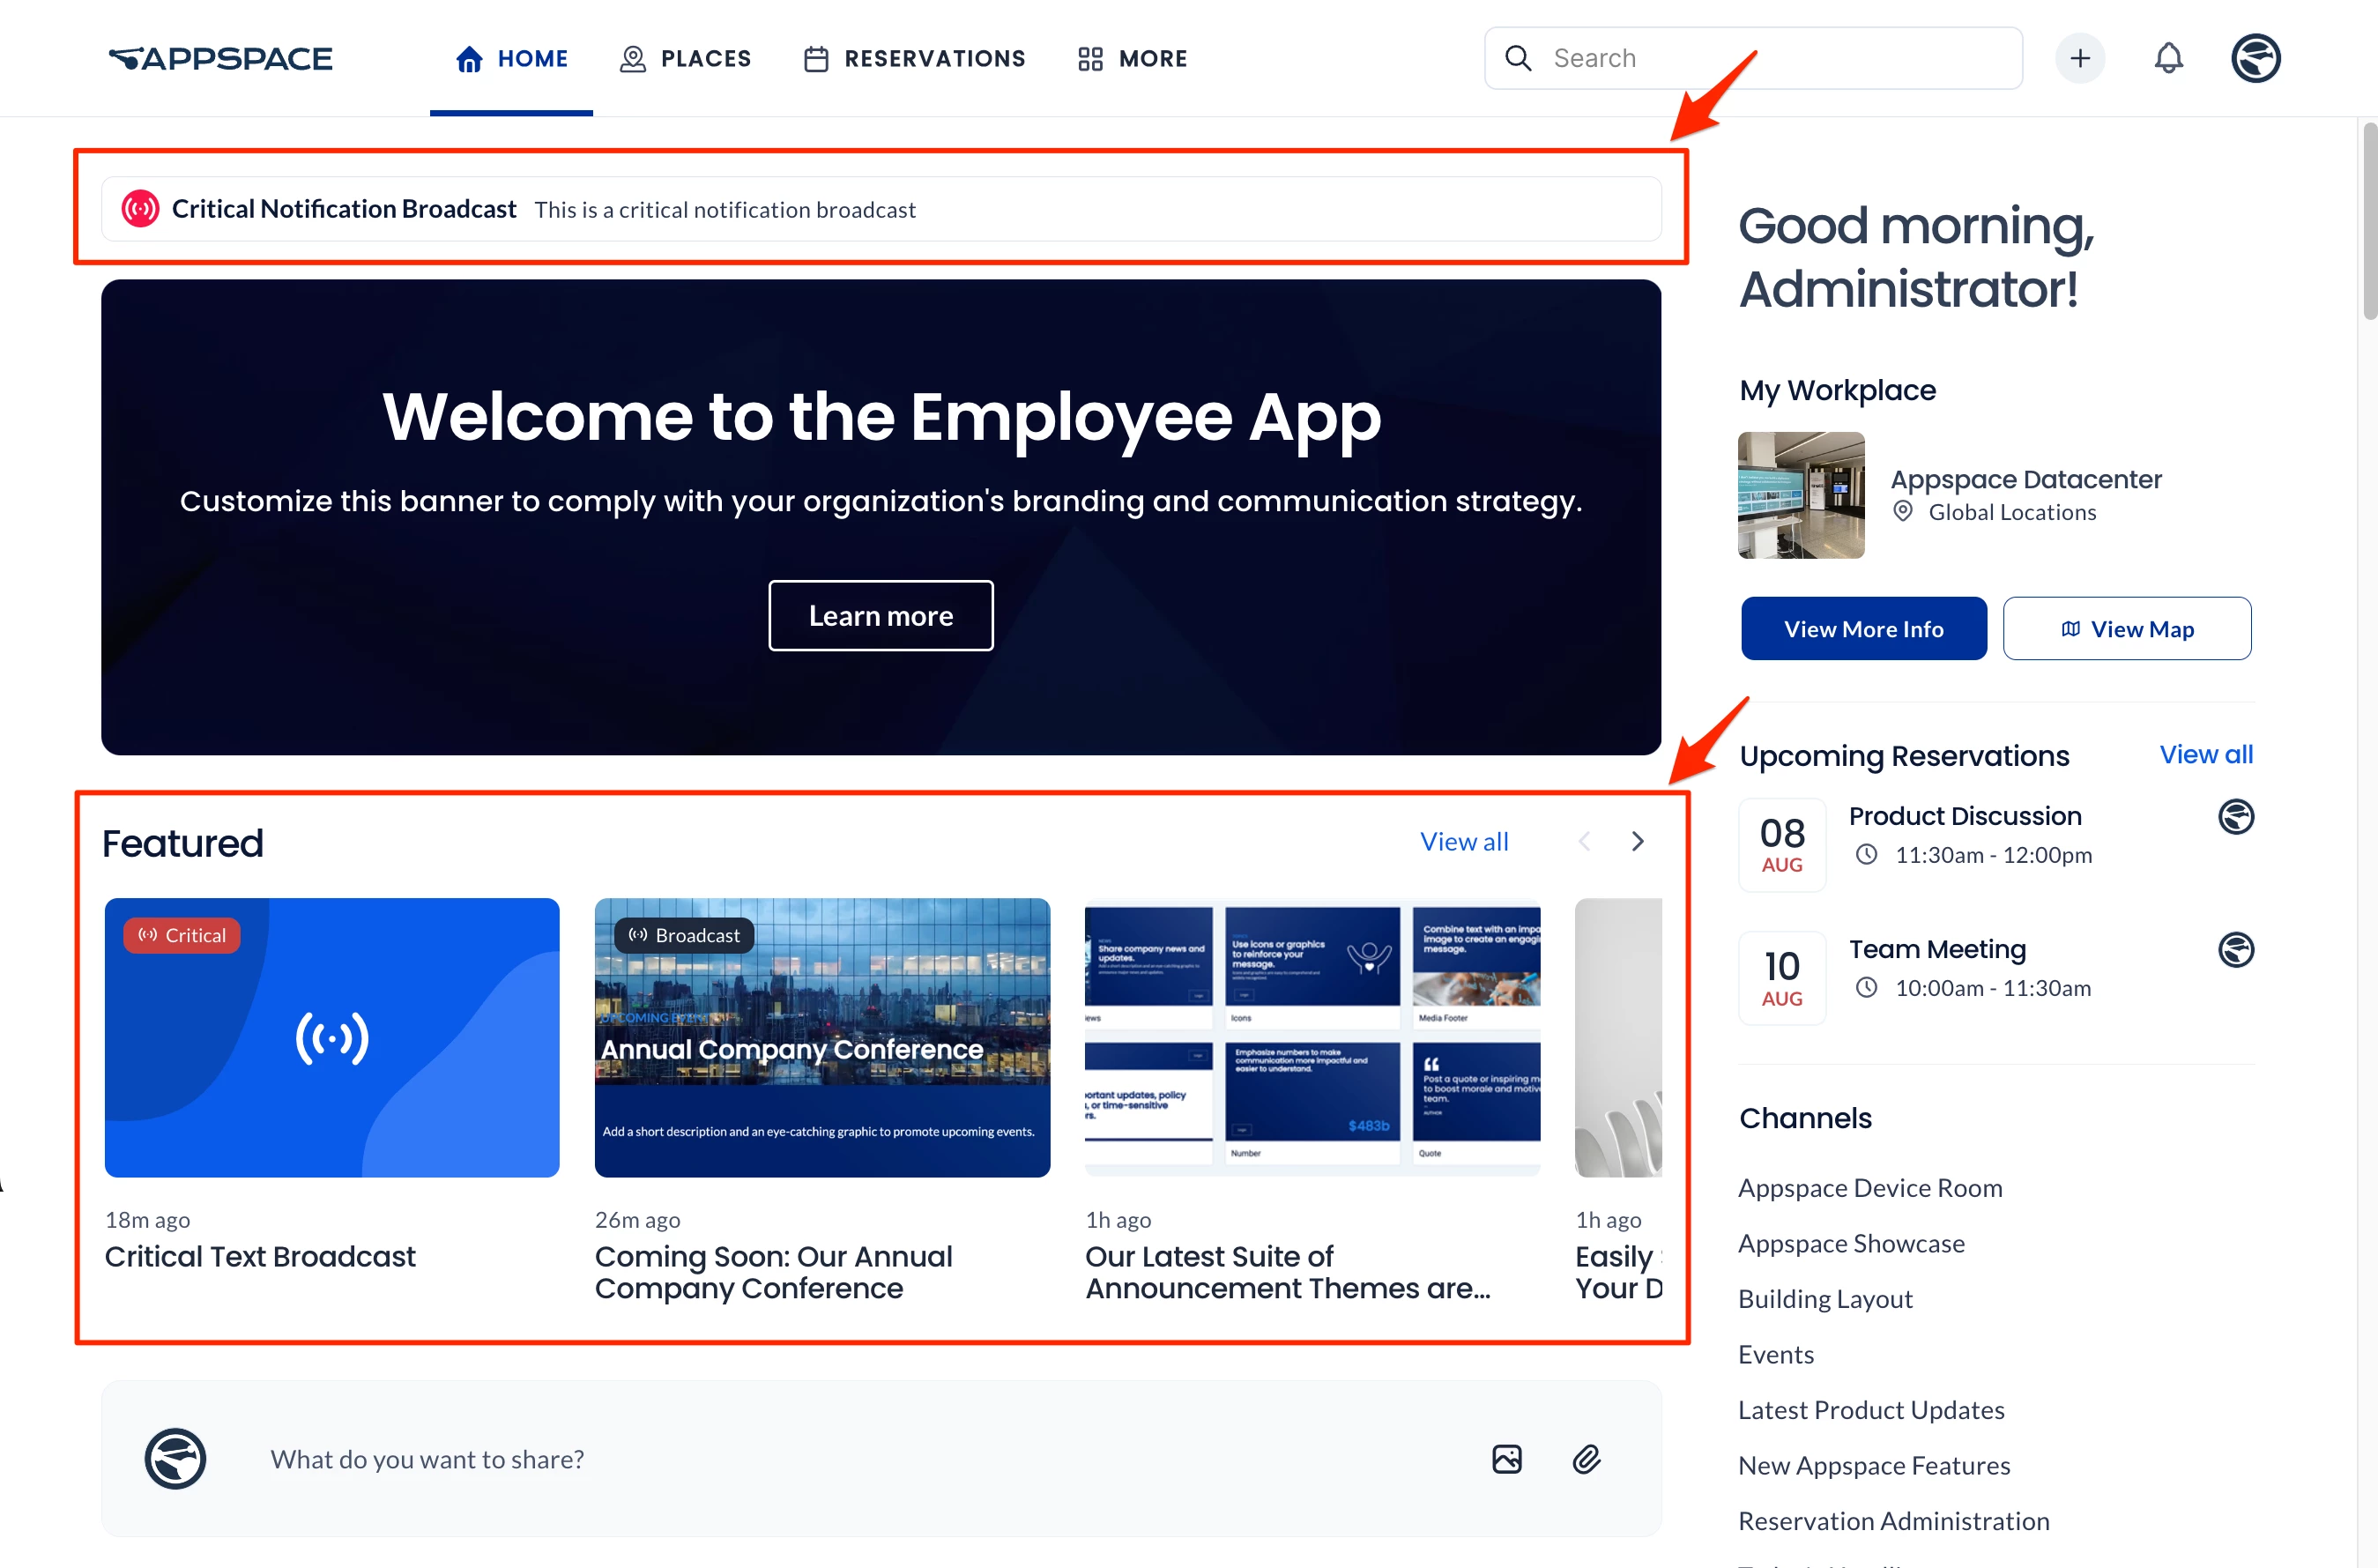Image resolution: width=2378 pixels, height=1568 pixels.
Task: Open the More navigation menu
Action: pos(1133,59)
